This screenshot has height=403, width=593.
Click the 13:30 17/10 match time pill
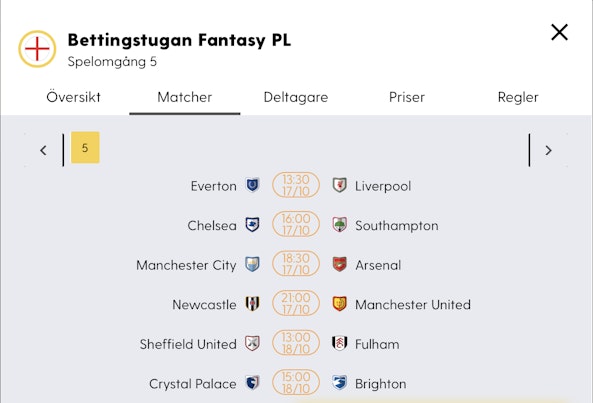click(x=296, y=185)
